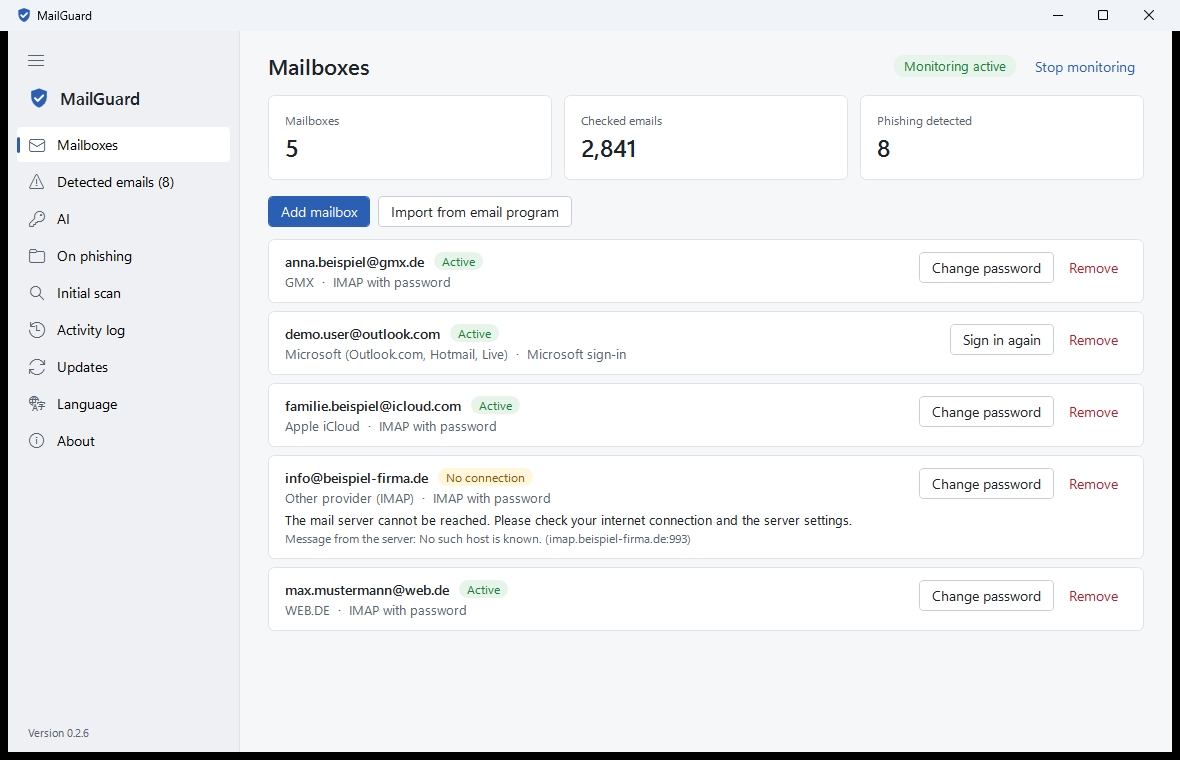Change password for anna.beispiel@gmx.de
The image size is (1180, 760).
[x=986, y=269]
